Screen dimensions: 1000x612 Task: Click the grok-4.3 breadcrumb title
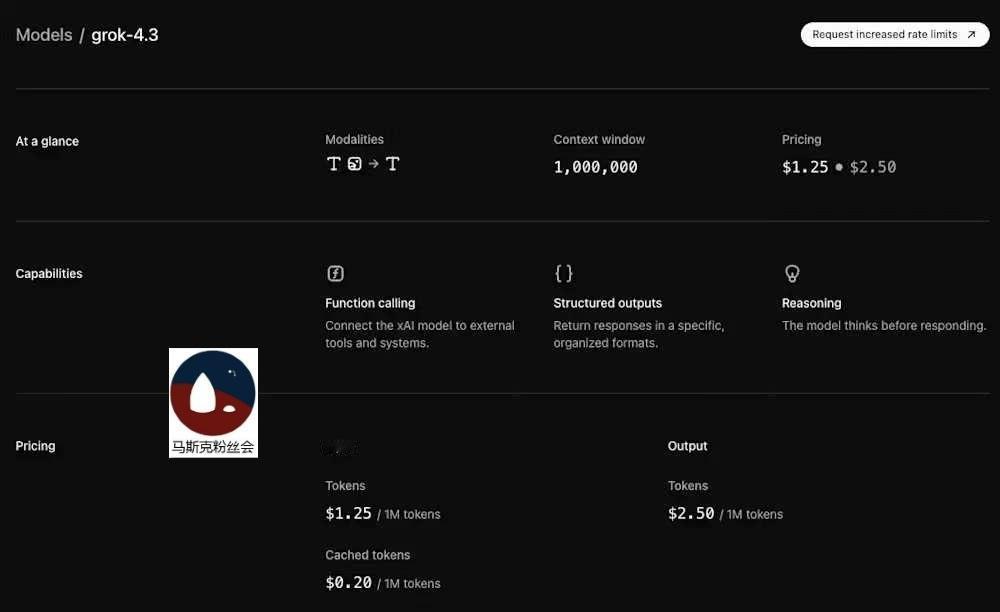124,35
